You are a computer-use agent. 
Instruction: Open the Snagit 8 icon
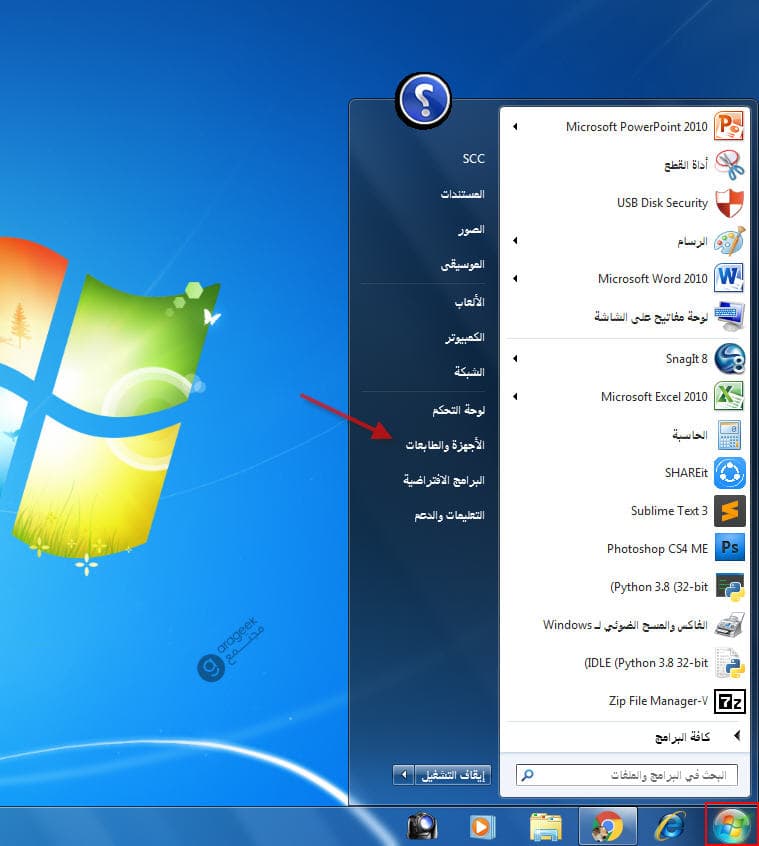tap(729, 358)
